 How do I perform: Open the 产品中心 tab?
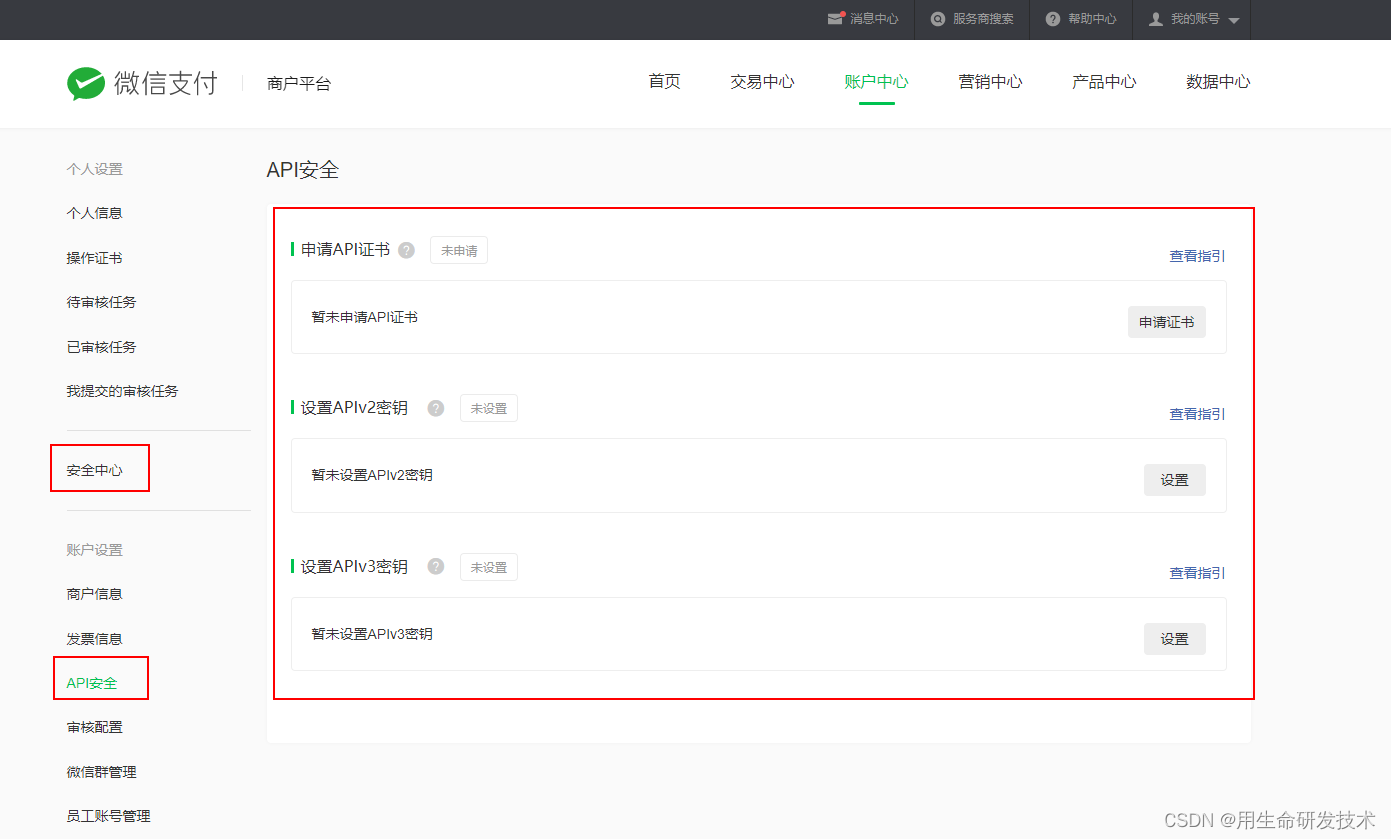pos(1104,82)
